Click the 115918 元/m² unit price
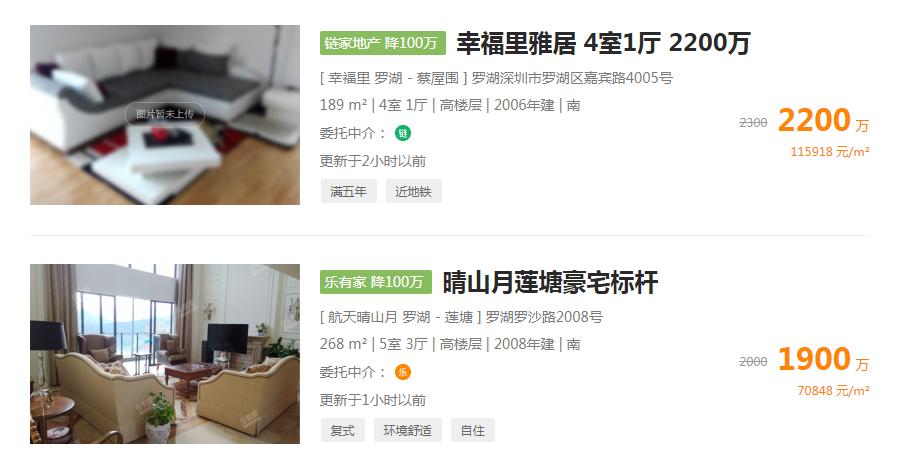The height and width of the screenshot is (458, 920). pos(830,152)
